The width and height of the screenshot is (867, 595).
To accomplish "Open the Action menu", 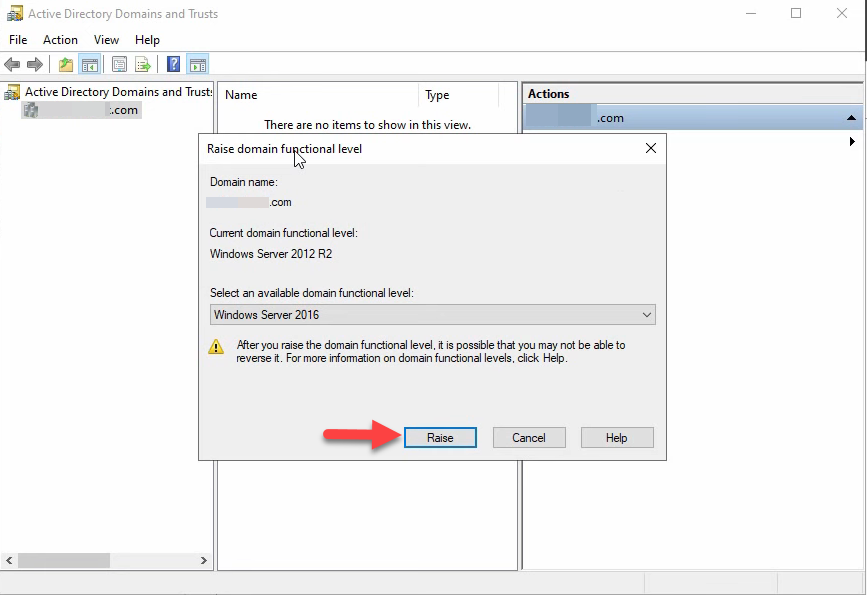I will tap(60, 40).
